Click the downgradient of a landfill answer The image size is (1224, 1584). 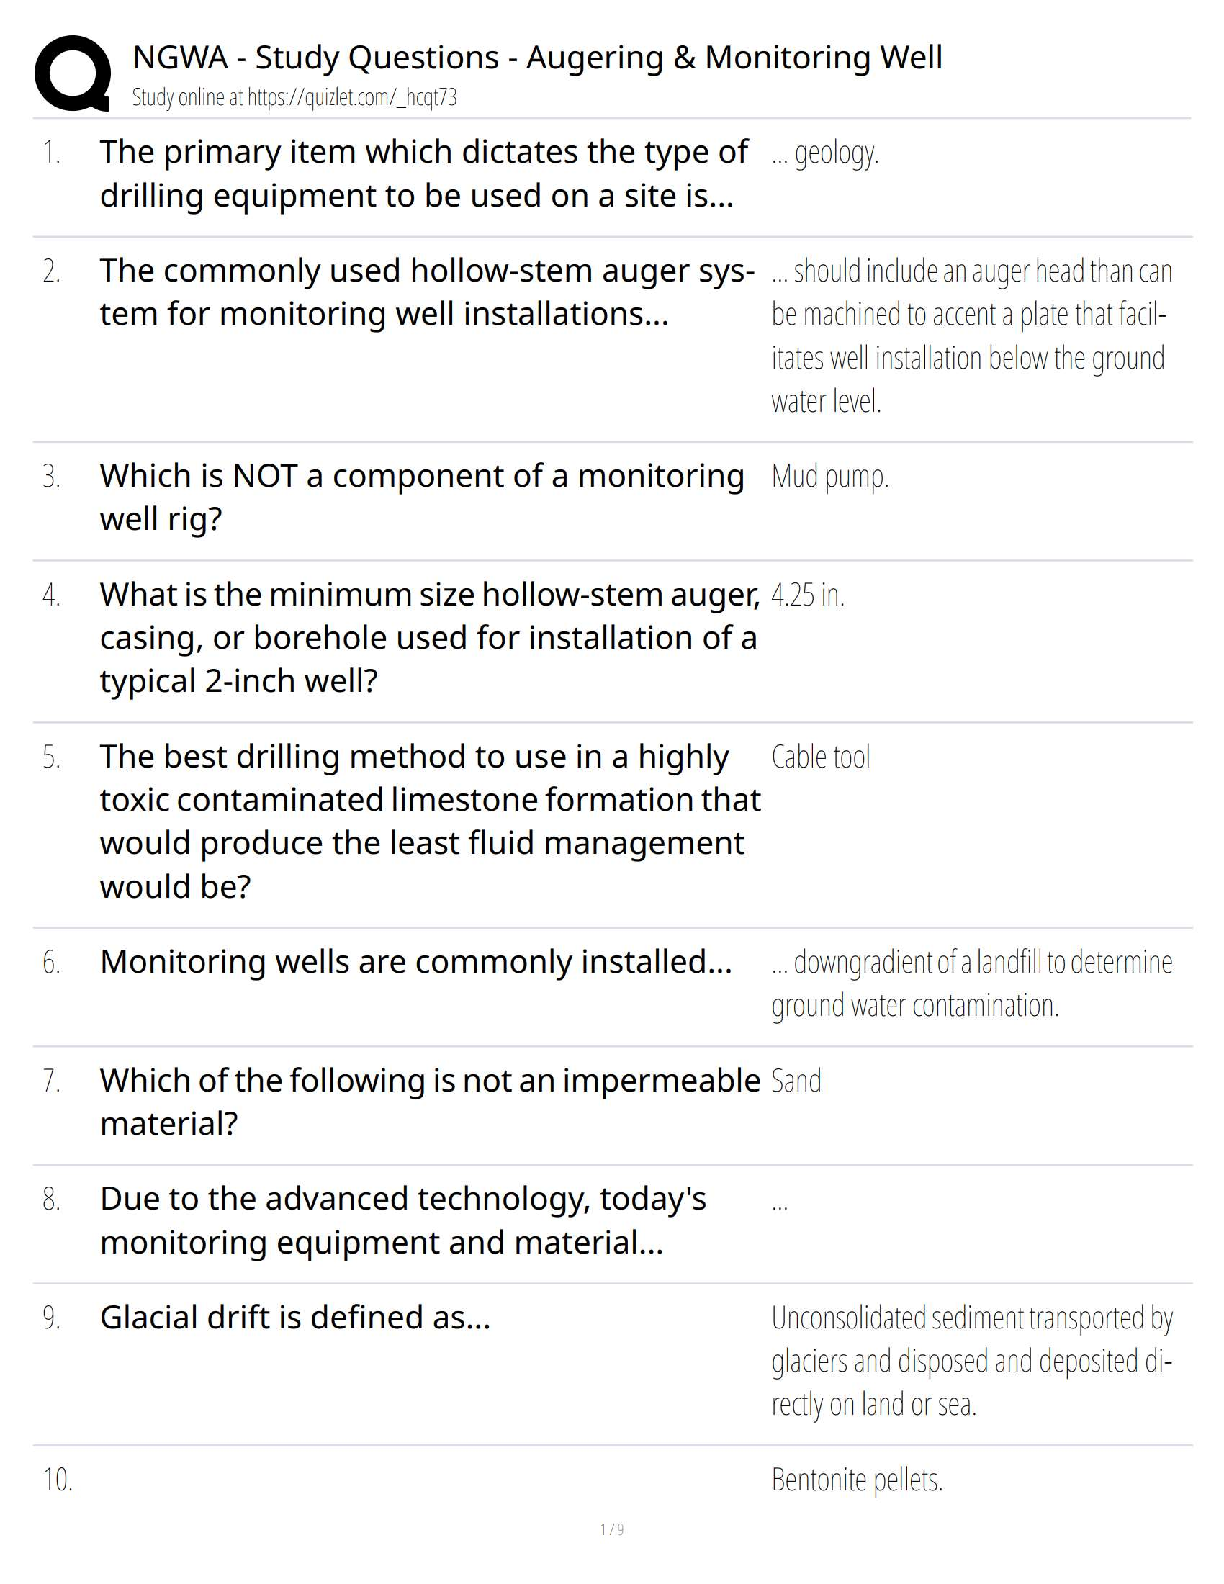click(x=970, y=984)
